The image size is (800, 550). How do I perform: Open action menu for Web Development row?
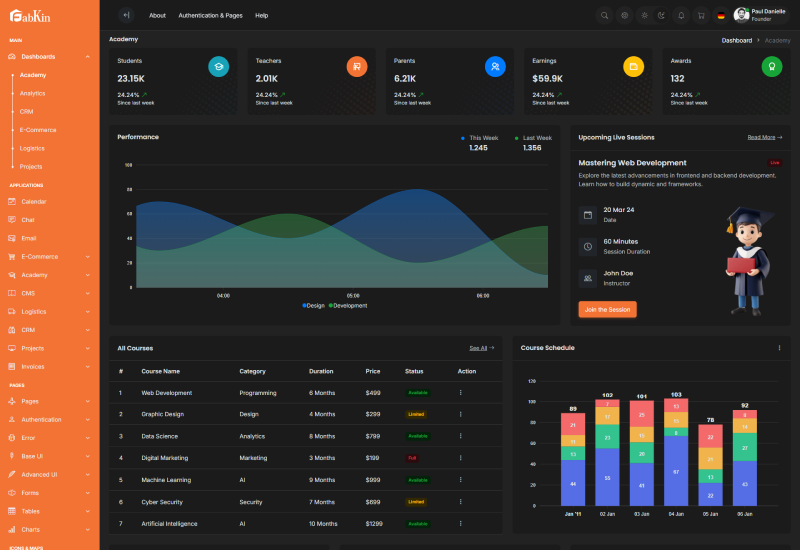[x=461, y=393]
